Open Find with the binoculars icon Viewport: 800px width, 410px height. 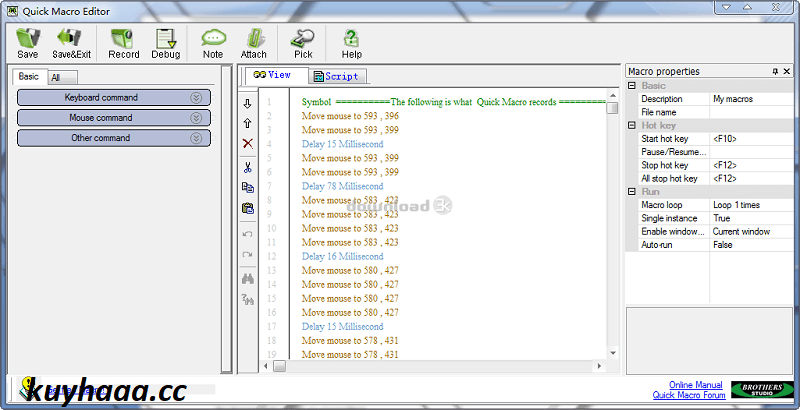tap(247, 279)
